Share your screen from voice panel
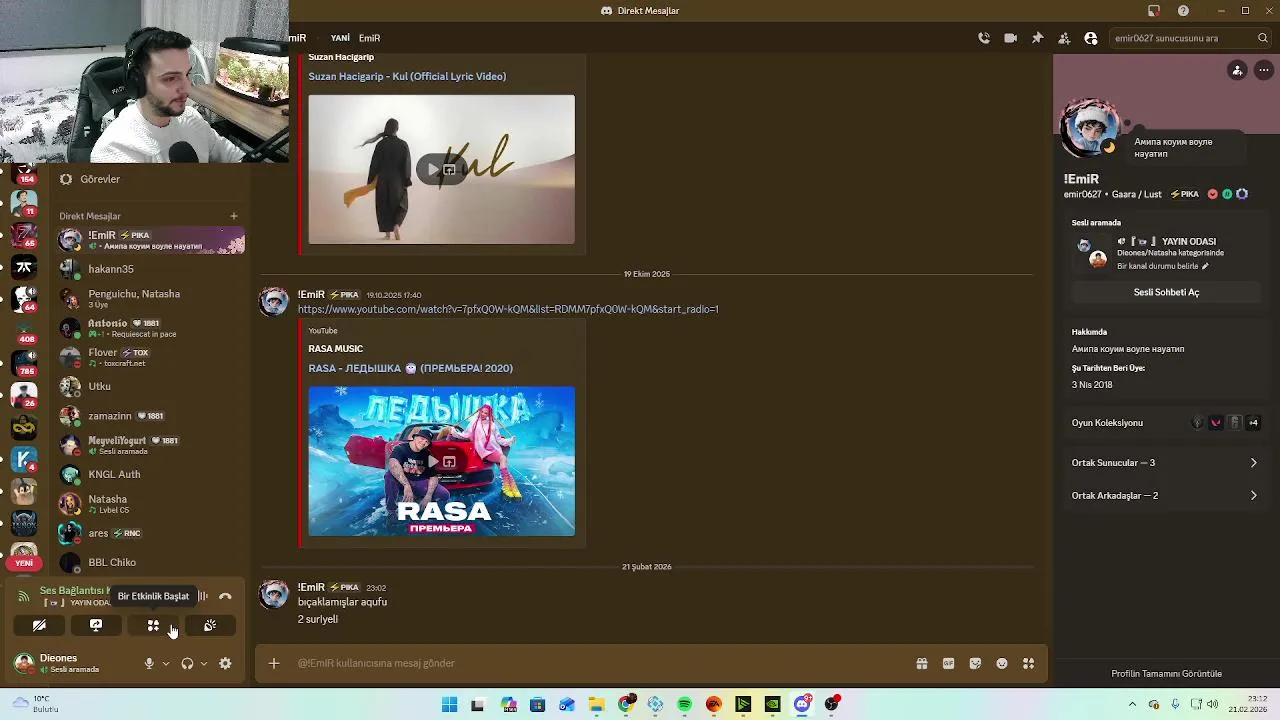This screenshot has height=720, width=1280. (96, 625)
